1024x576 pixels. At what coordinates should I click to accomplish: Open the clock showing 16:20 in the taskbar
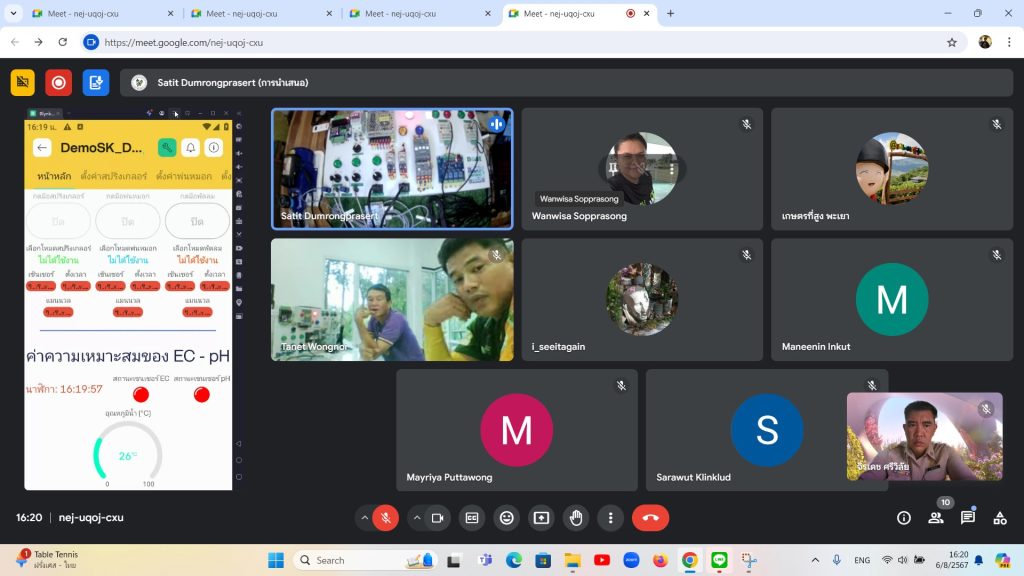tap(954, 560)
